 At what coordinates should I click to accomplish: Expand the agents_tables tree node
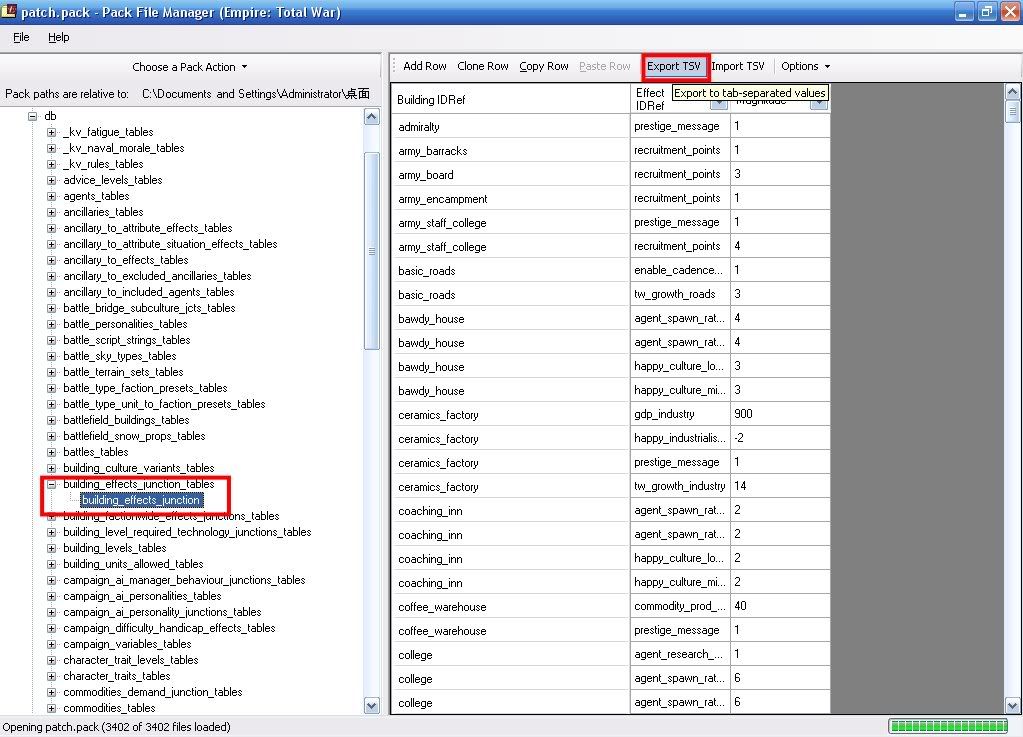(52, 197)
